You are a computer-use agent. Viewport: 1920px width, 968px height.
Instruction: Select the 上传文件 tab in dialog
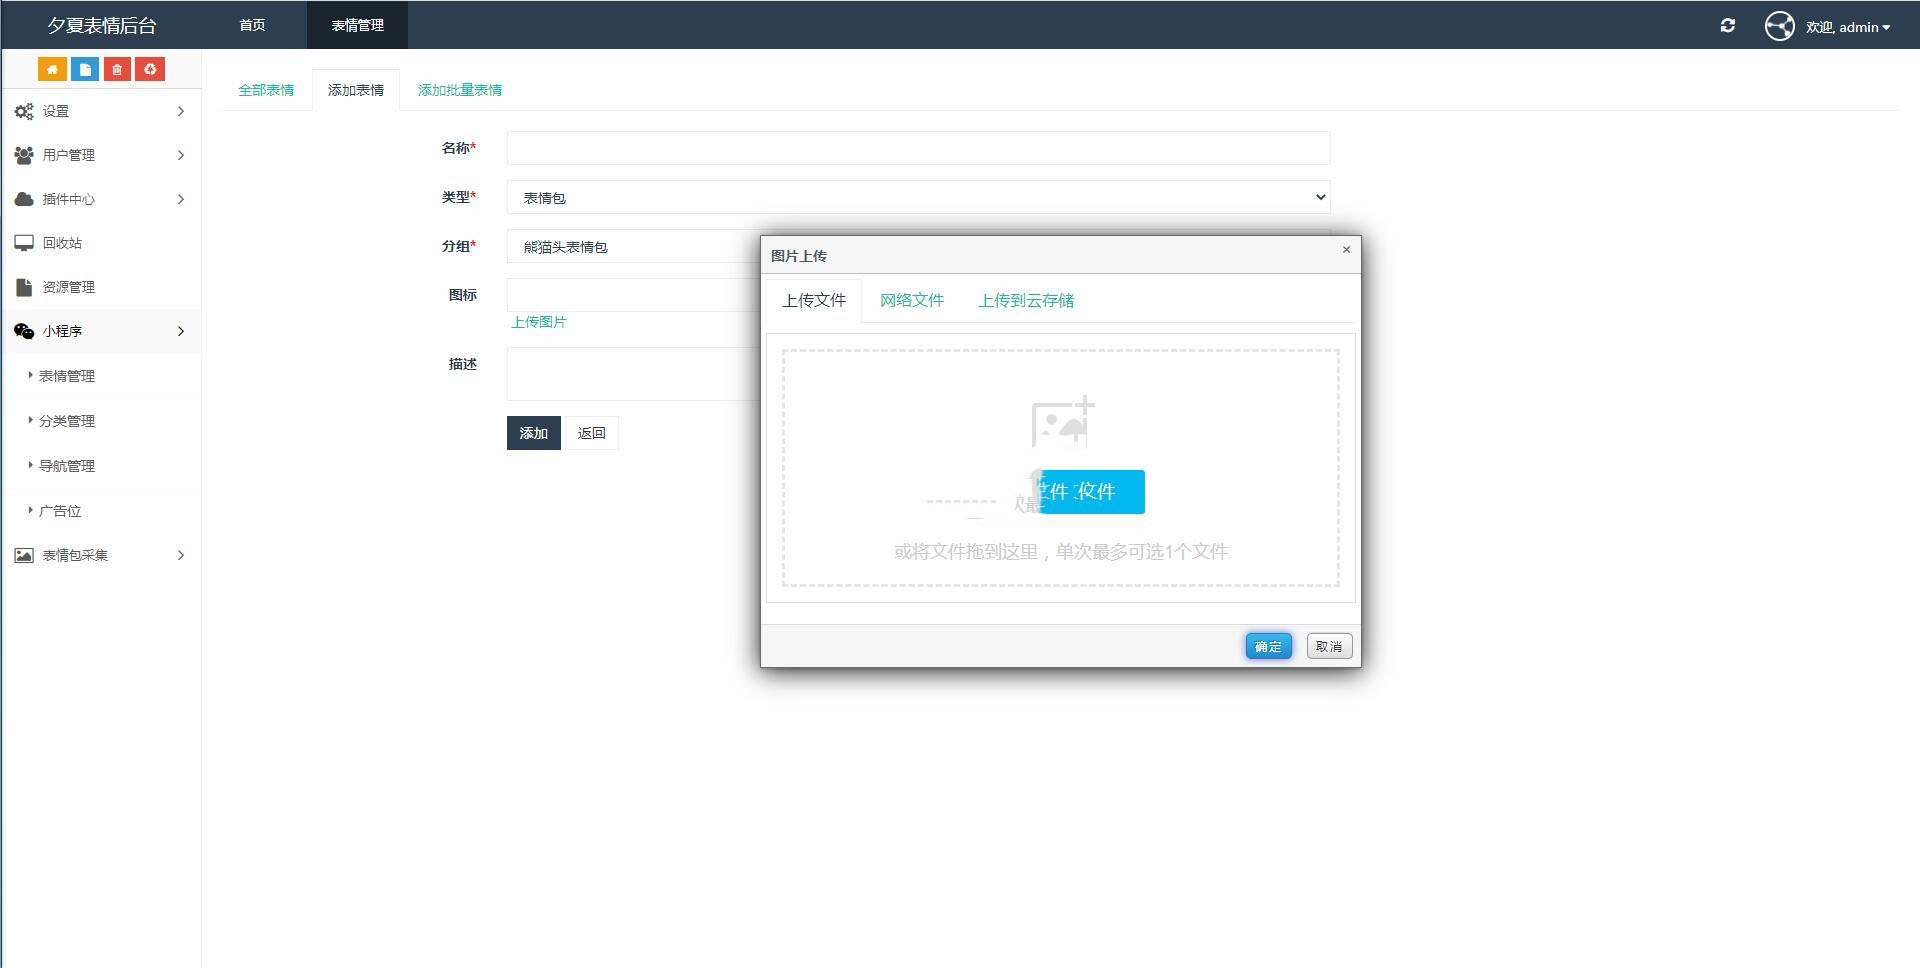click(814, 300)
